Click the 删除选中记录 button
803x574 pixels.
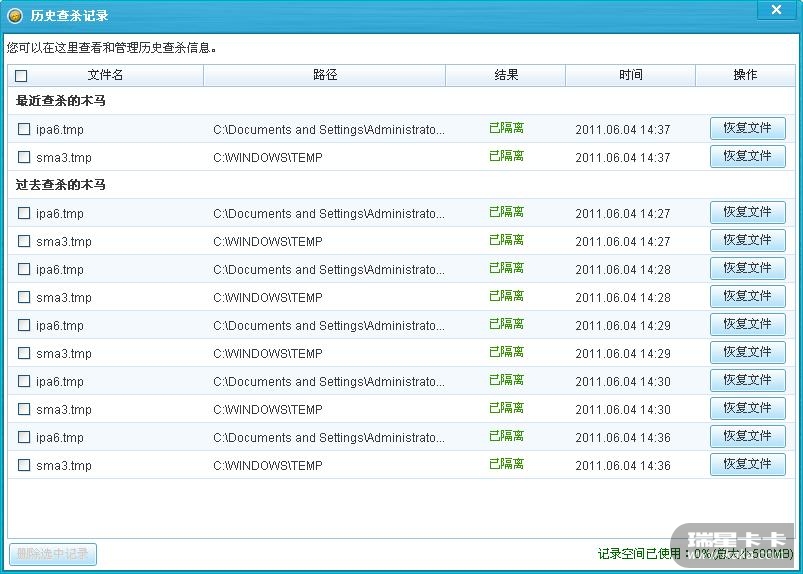pos(53,554)
